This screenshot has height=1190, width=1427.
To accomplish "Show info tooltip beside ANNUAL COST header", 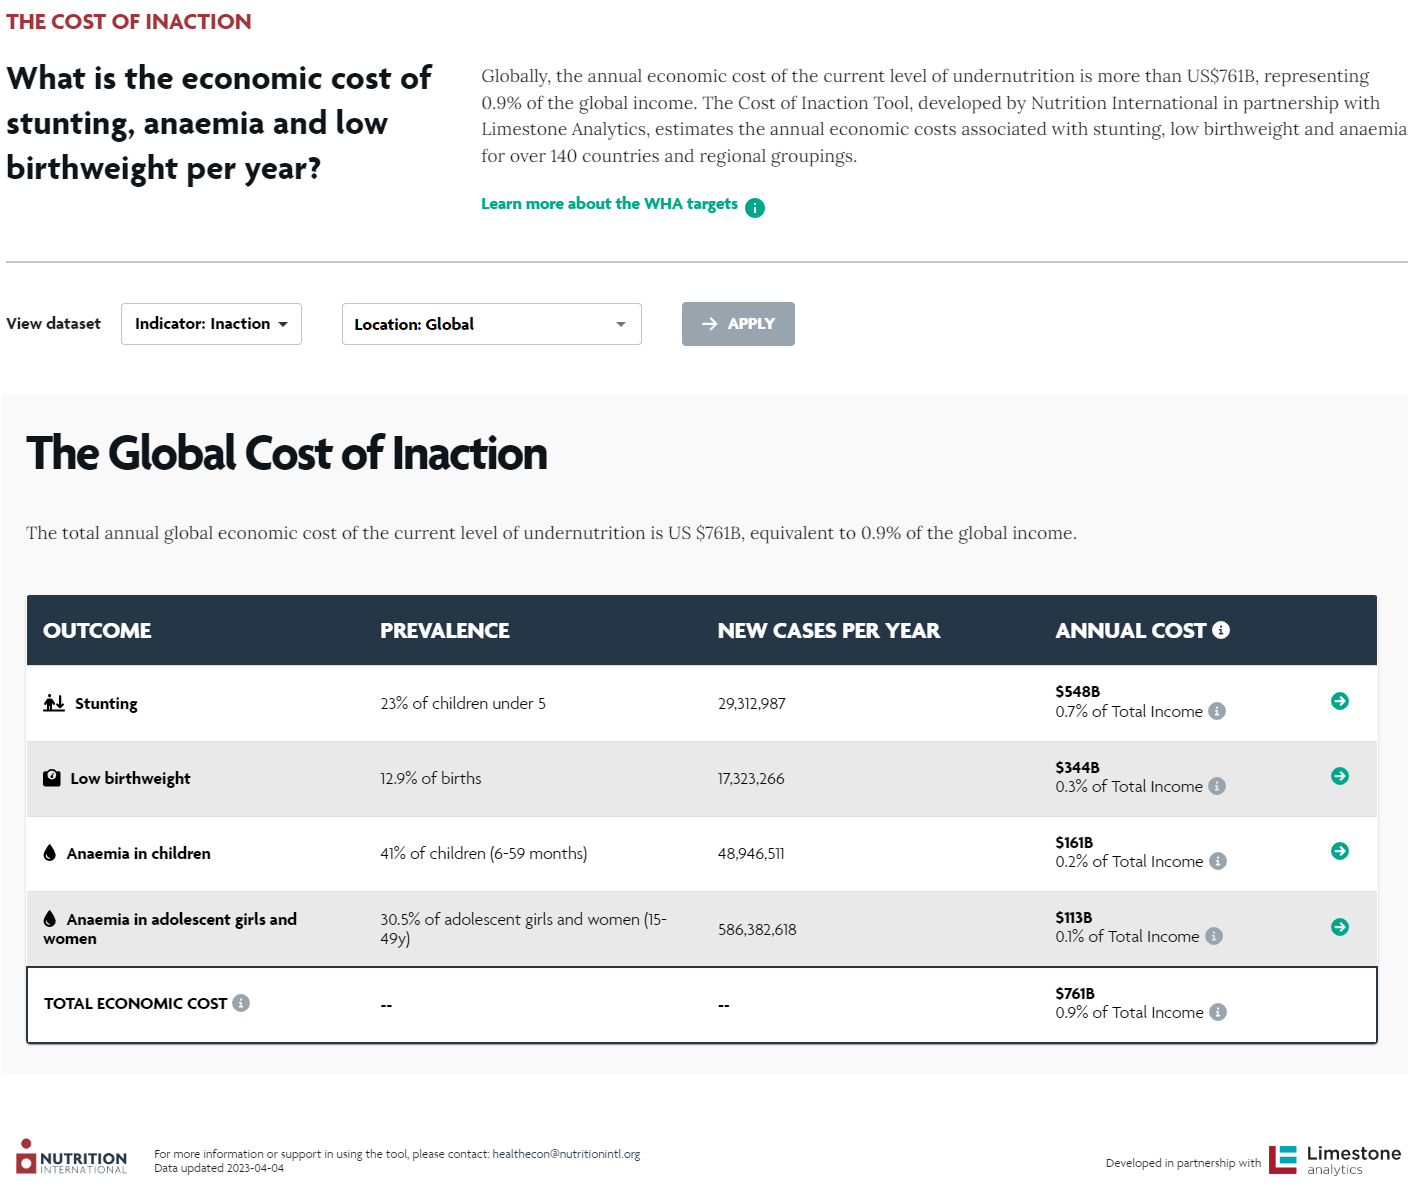I will click(x=1219, y=630).
